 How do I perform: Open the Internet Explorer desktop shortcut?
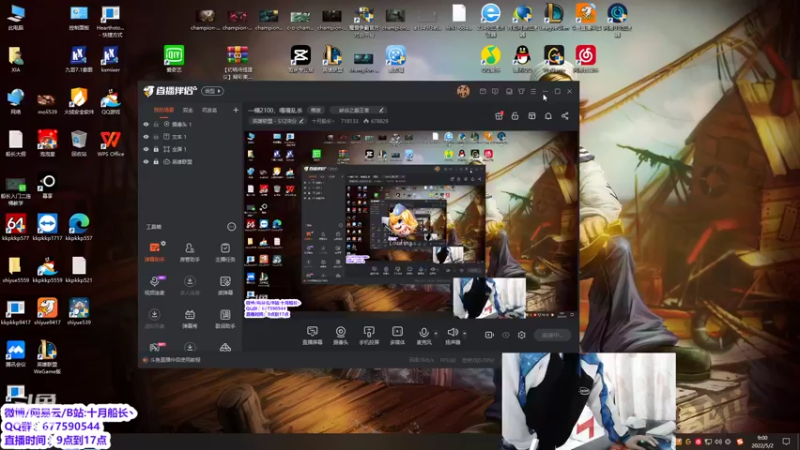click(490, 19)
